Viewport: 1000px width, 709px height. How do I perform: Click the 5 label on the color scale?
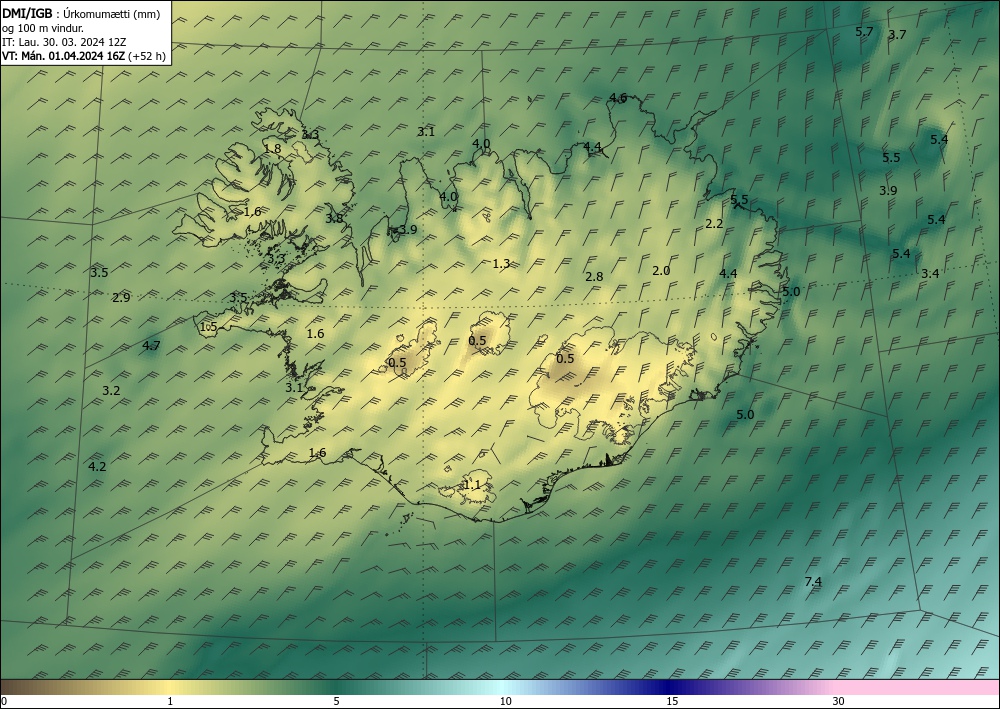point(336,702)
